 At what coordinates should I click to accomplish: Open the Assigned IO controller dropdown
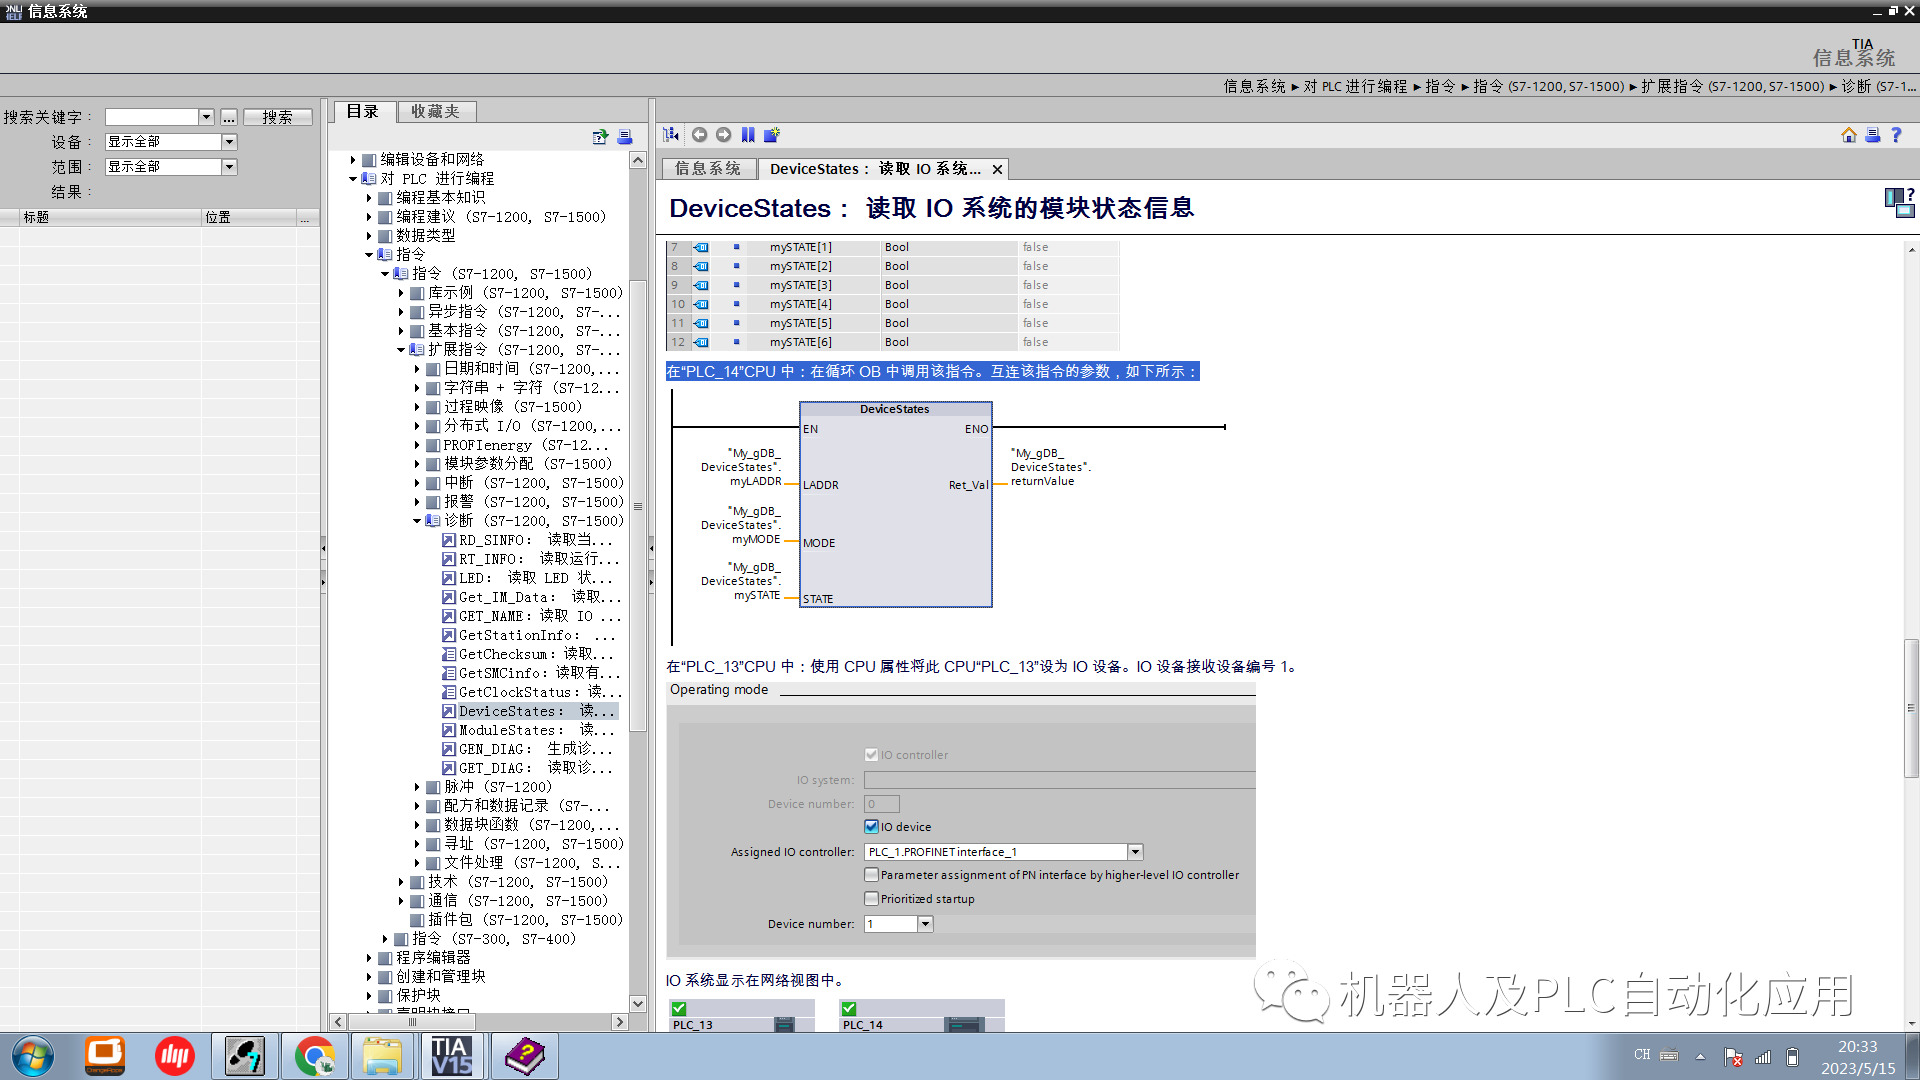tap(1134, 851)
